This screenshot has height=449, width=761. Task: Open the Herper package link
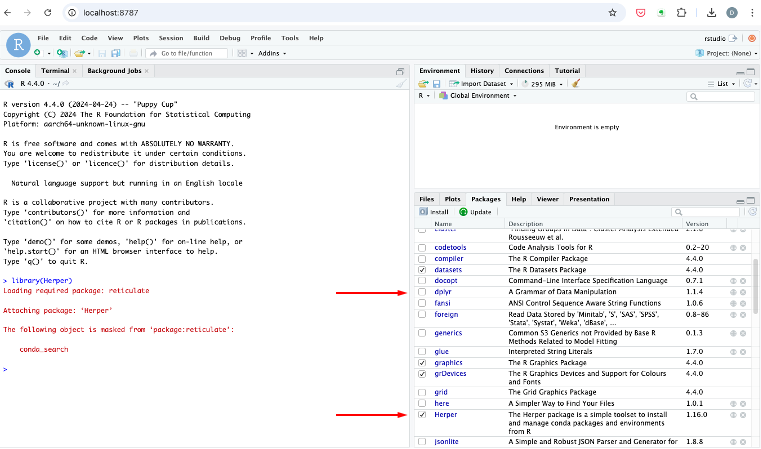point(446,415)
